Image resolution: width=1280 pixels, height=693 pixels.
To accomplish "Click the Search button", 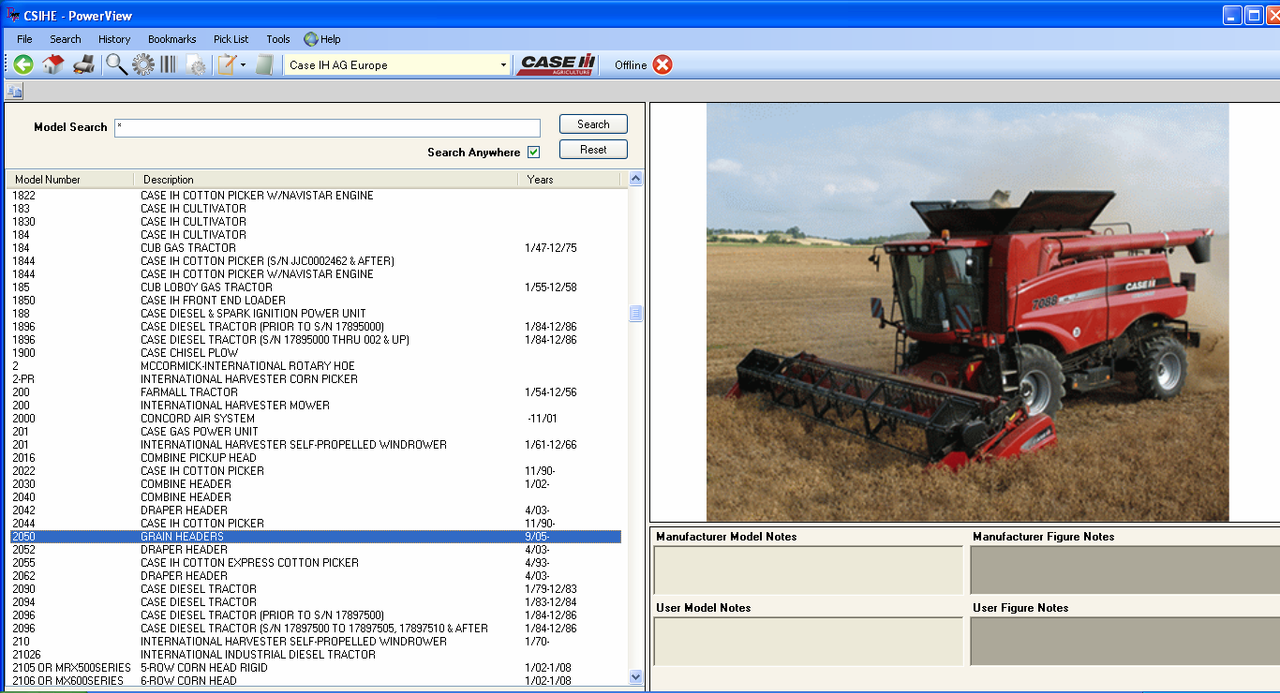I will click(x=593, y=124).
